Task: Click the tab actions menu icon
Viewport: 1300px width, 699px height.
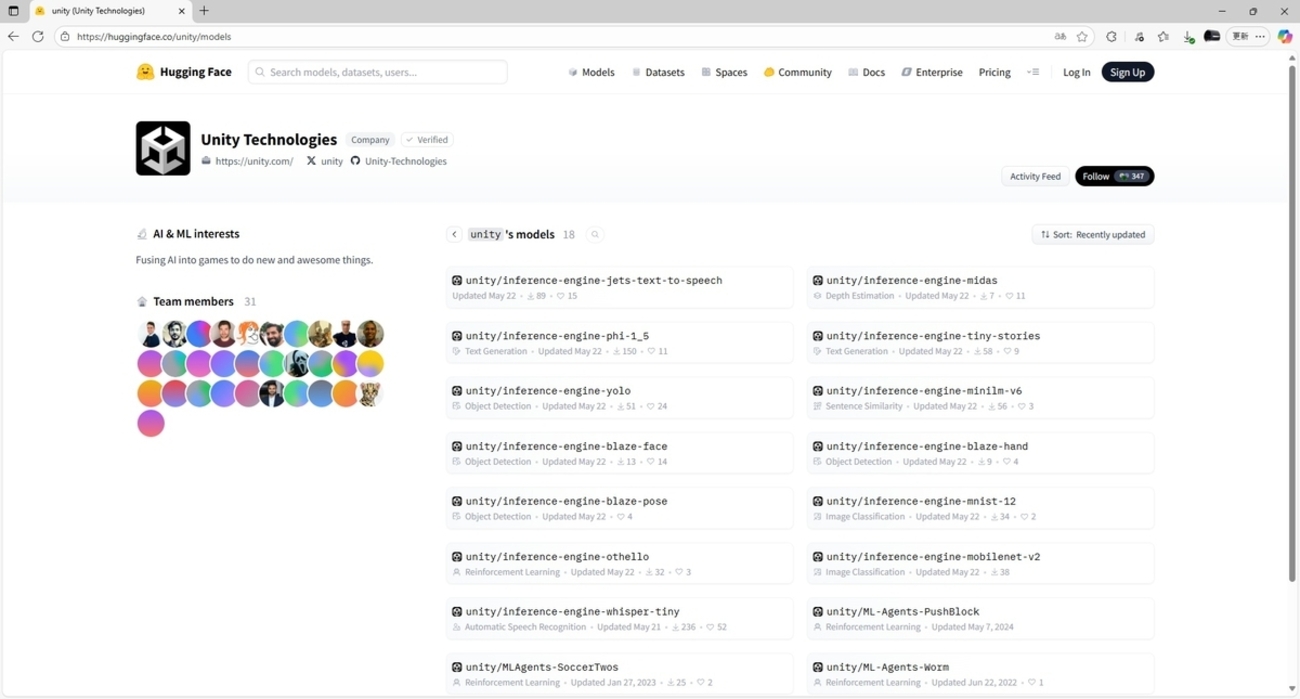Action: point(13,11)
